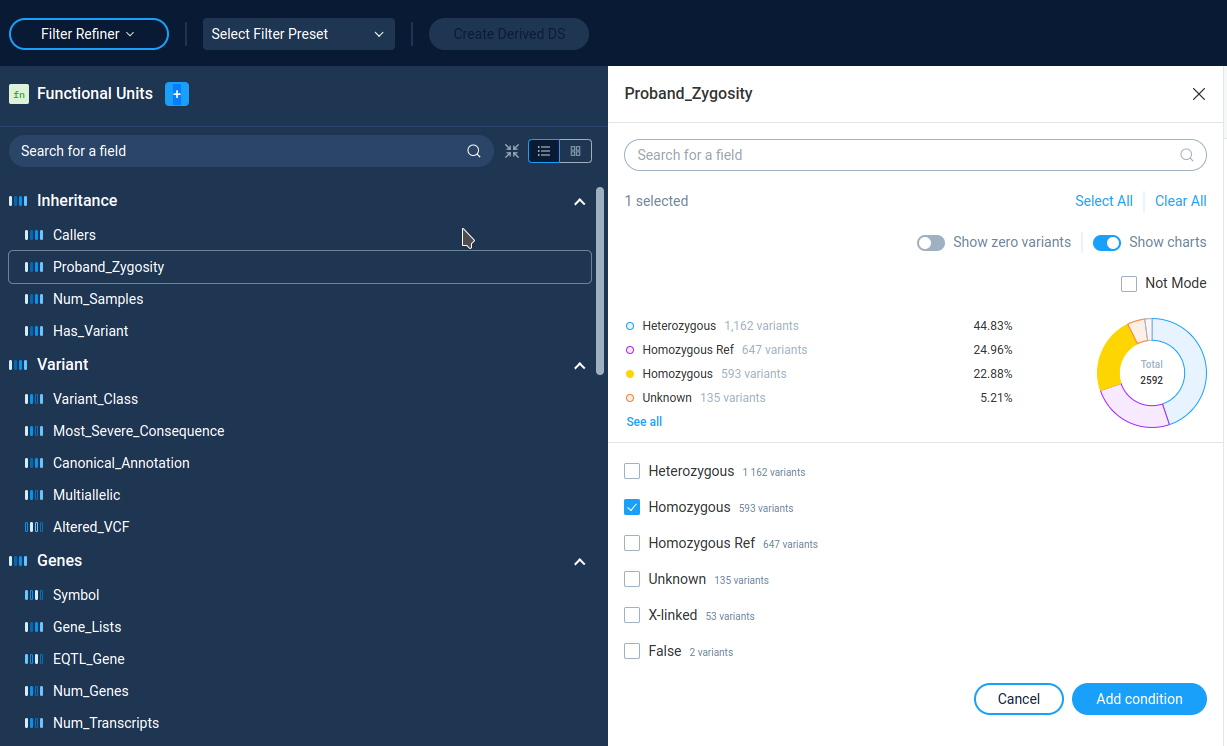Click the Cancel button
Screen dimensions: 1227x746
coord(1019,699)
